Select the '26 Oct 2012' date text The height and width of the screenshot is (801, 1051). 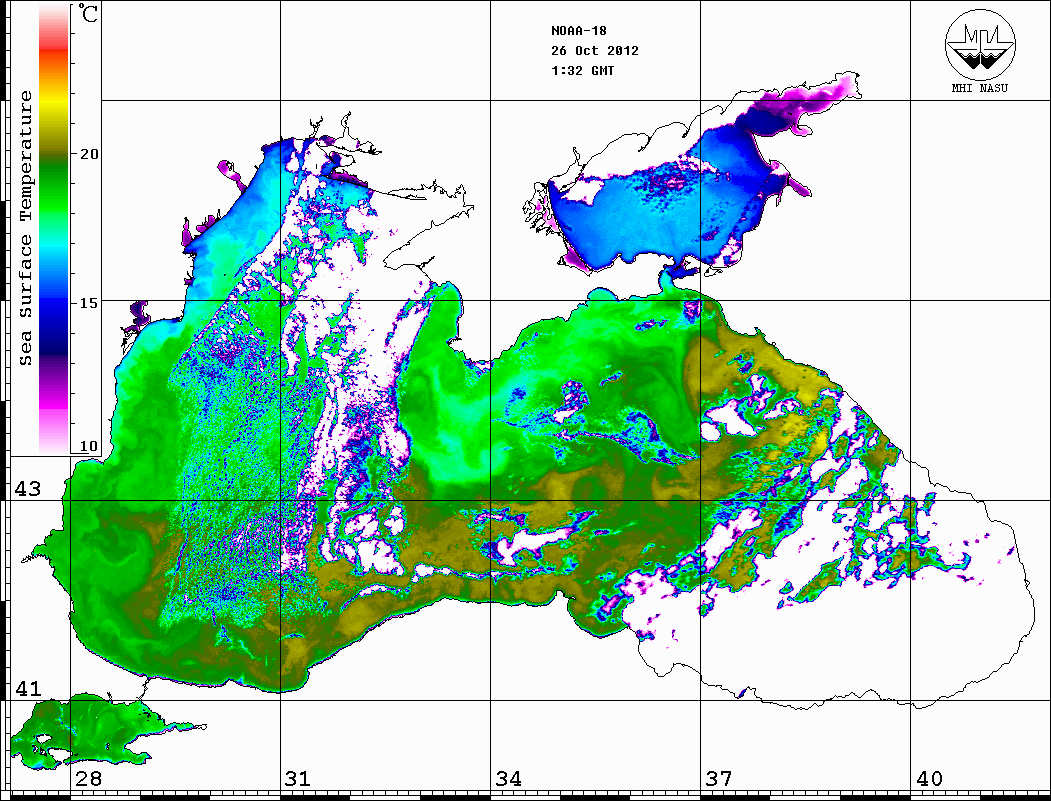point(595,51)
